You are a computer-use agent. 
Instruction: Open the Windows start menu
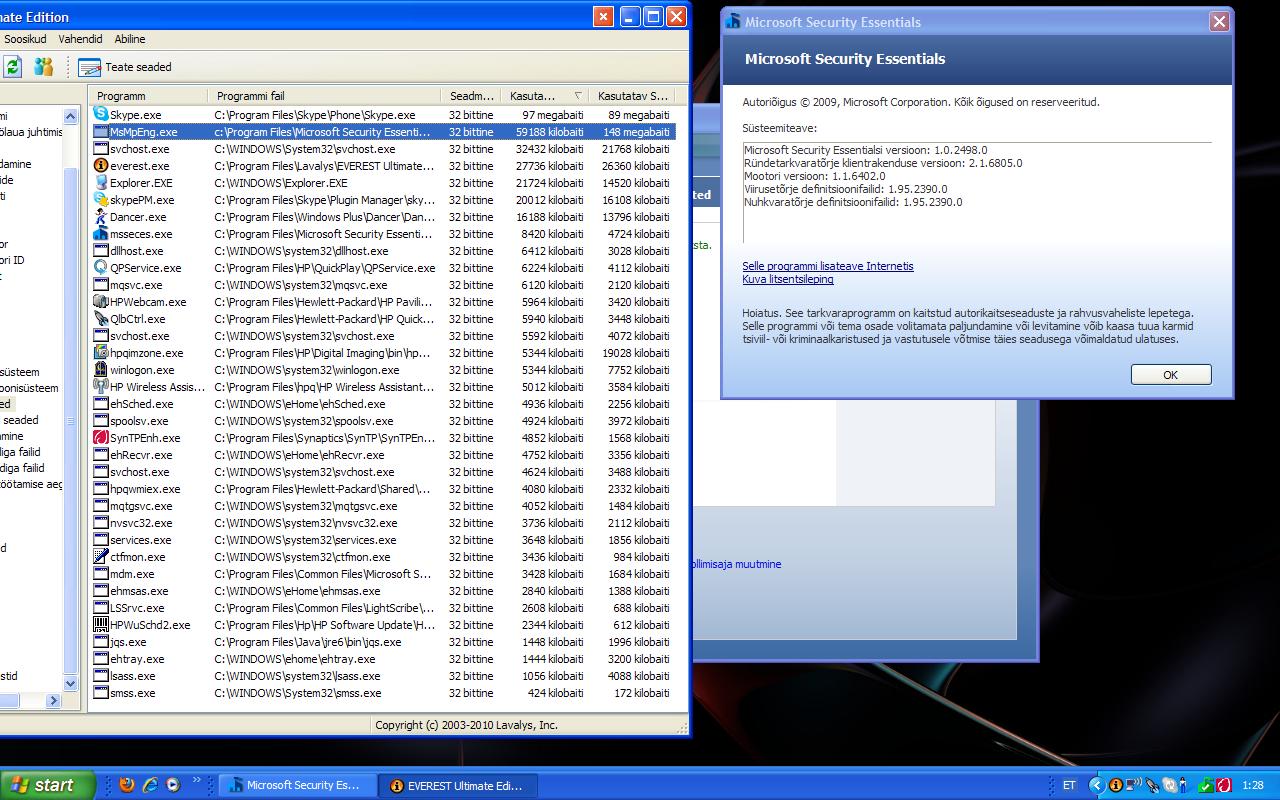[x=47, y=785]
